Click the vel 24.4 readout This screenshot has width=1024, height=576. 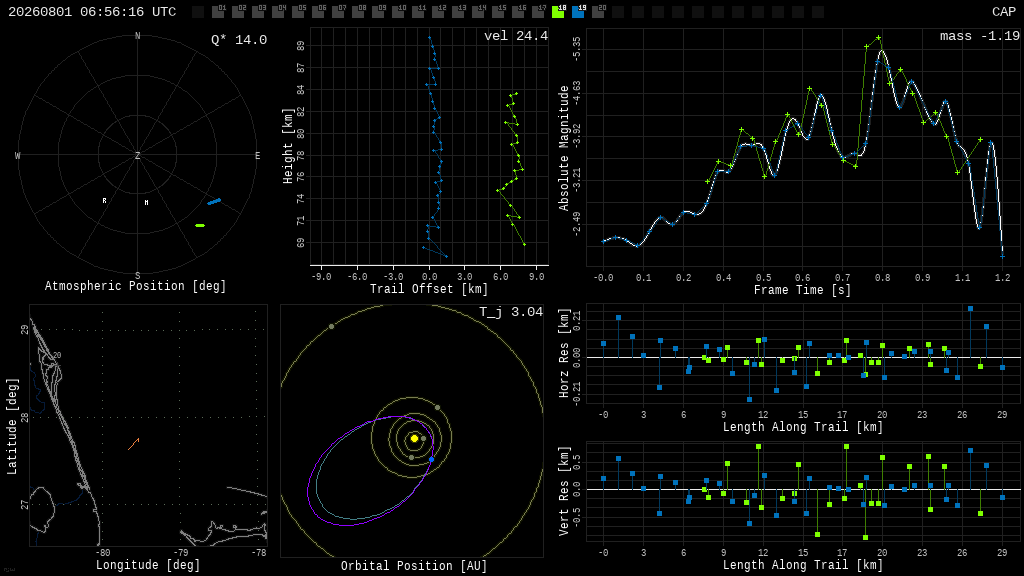pyautogui.click(x=516, y=36)
